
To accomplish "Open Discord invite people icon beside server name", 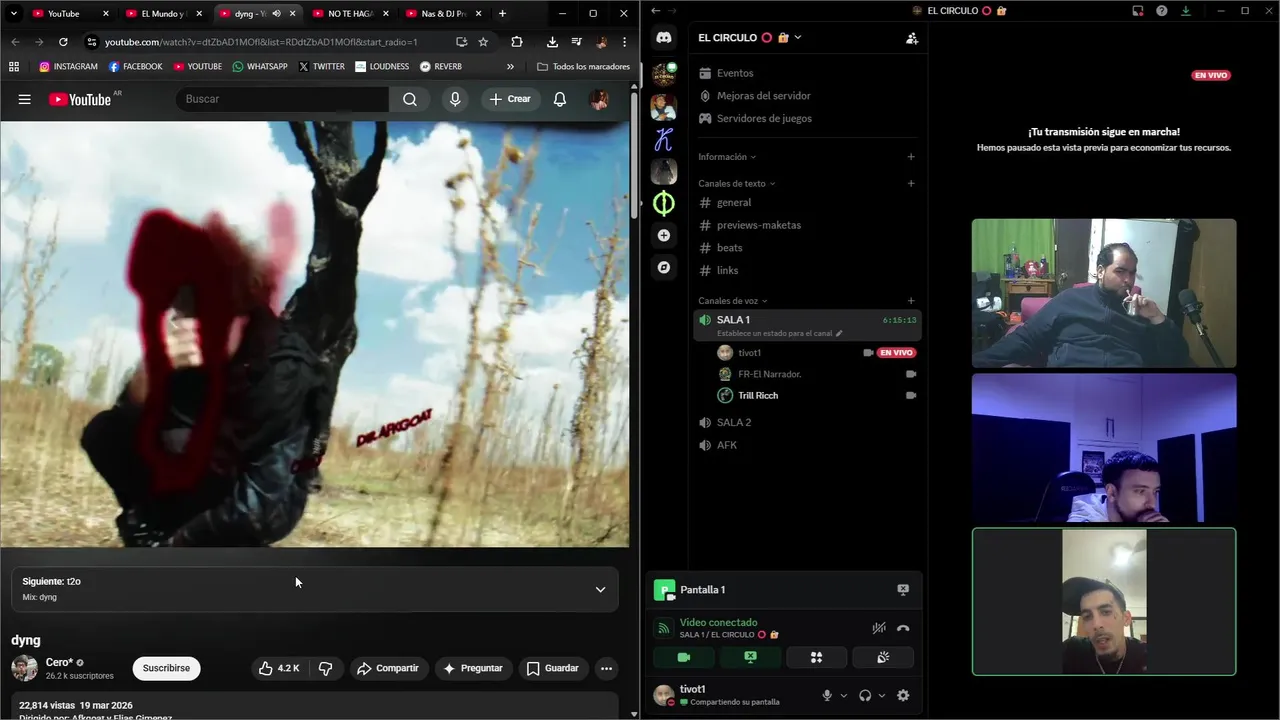I will click(x=911, y=38).
